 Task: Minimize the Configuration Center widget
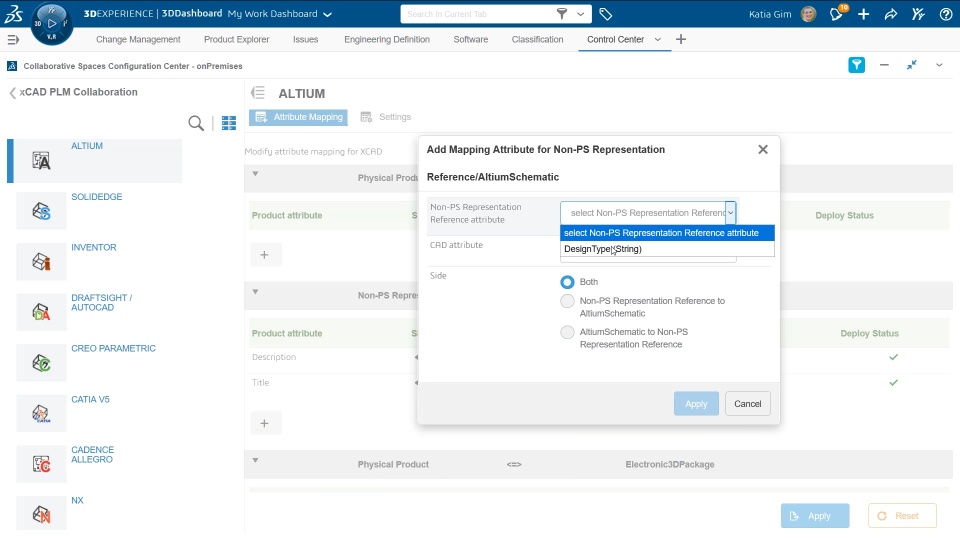click(x=884, y=65)
